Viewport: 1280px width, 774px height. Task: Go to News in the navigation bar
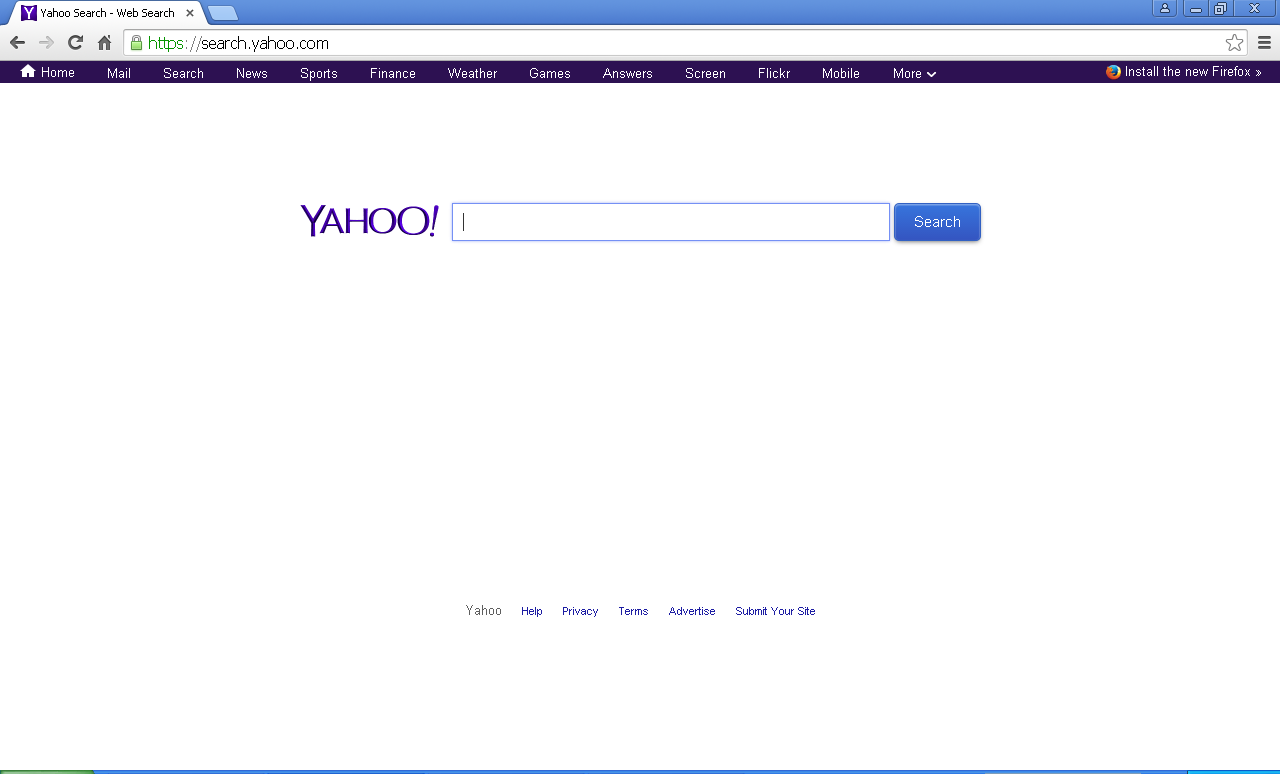point(252,73)
